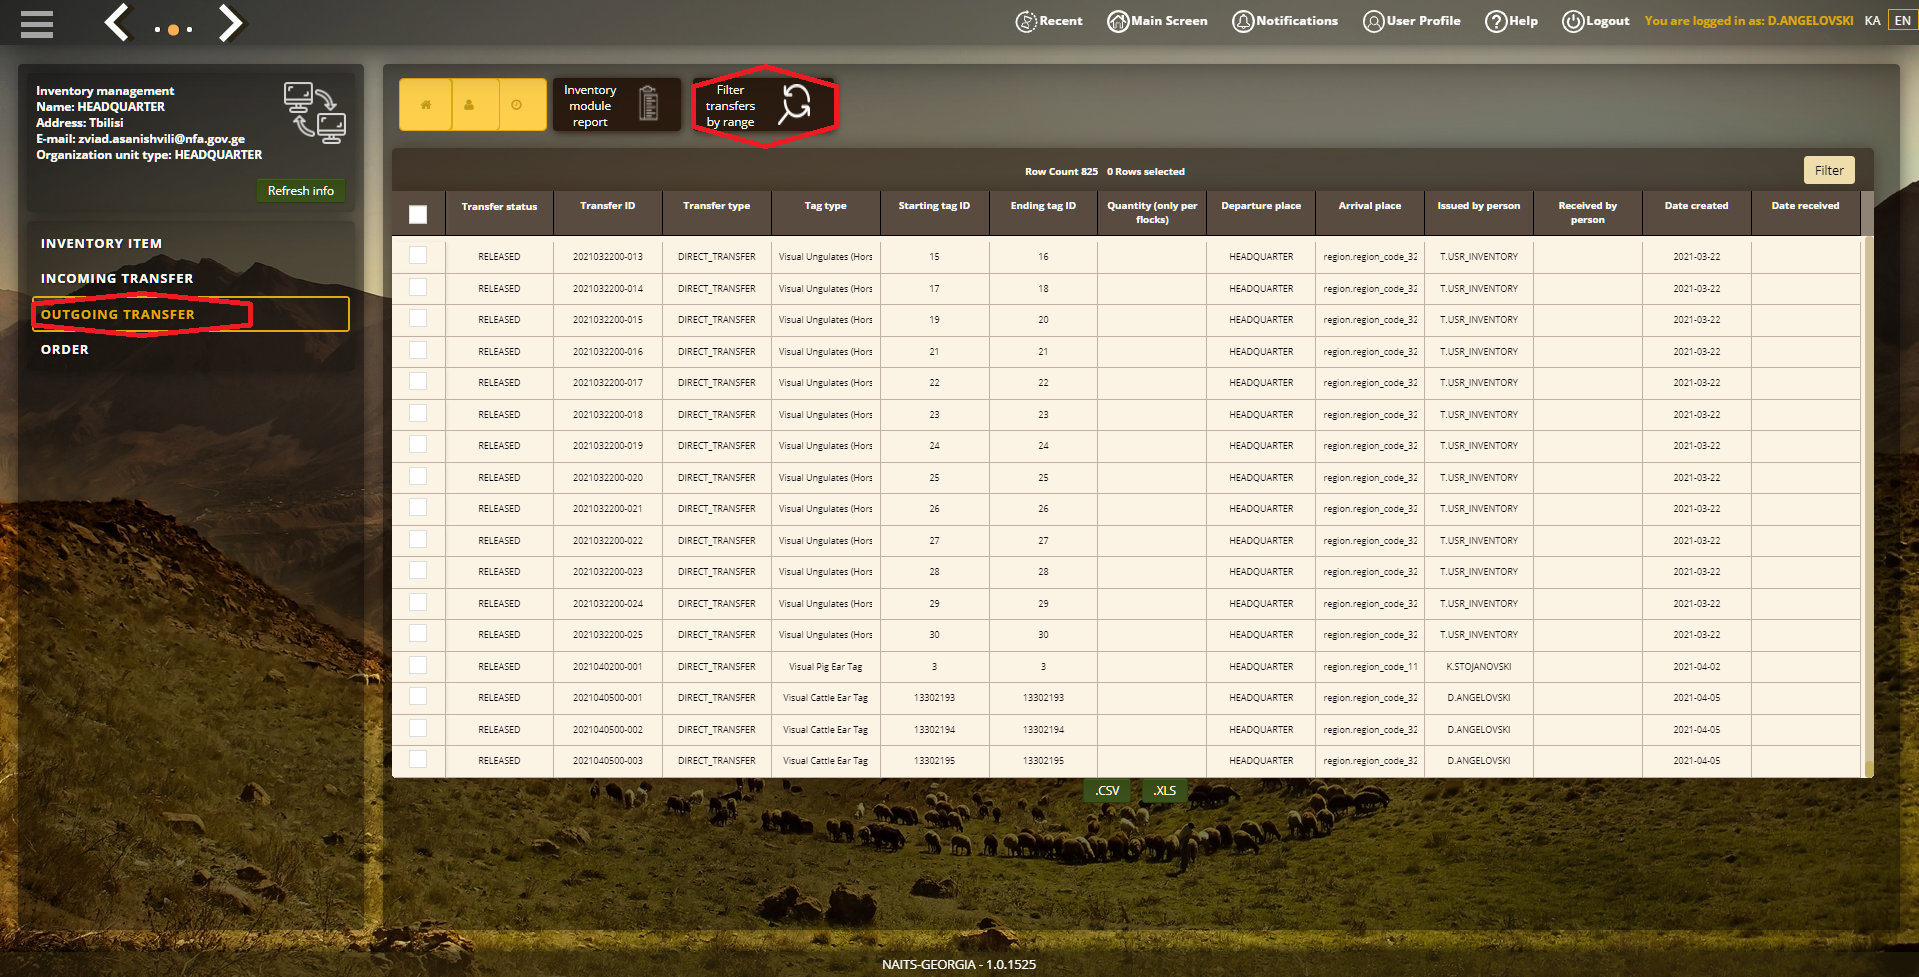Go to the previous screen with left chevron
Screen dimensions: 1919x977
(117, 22)
